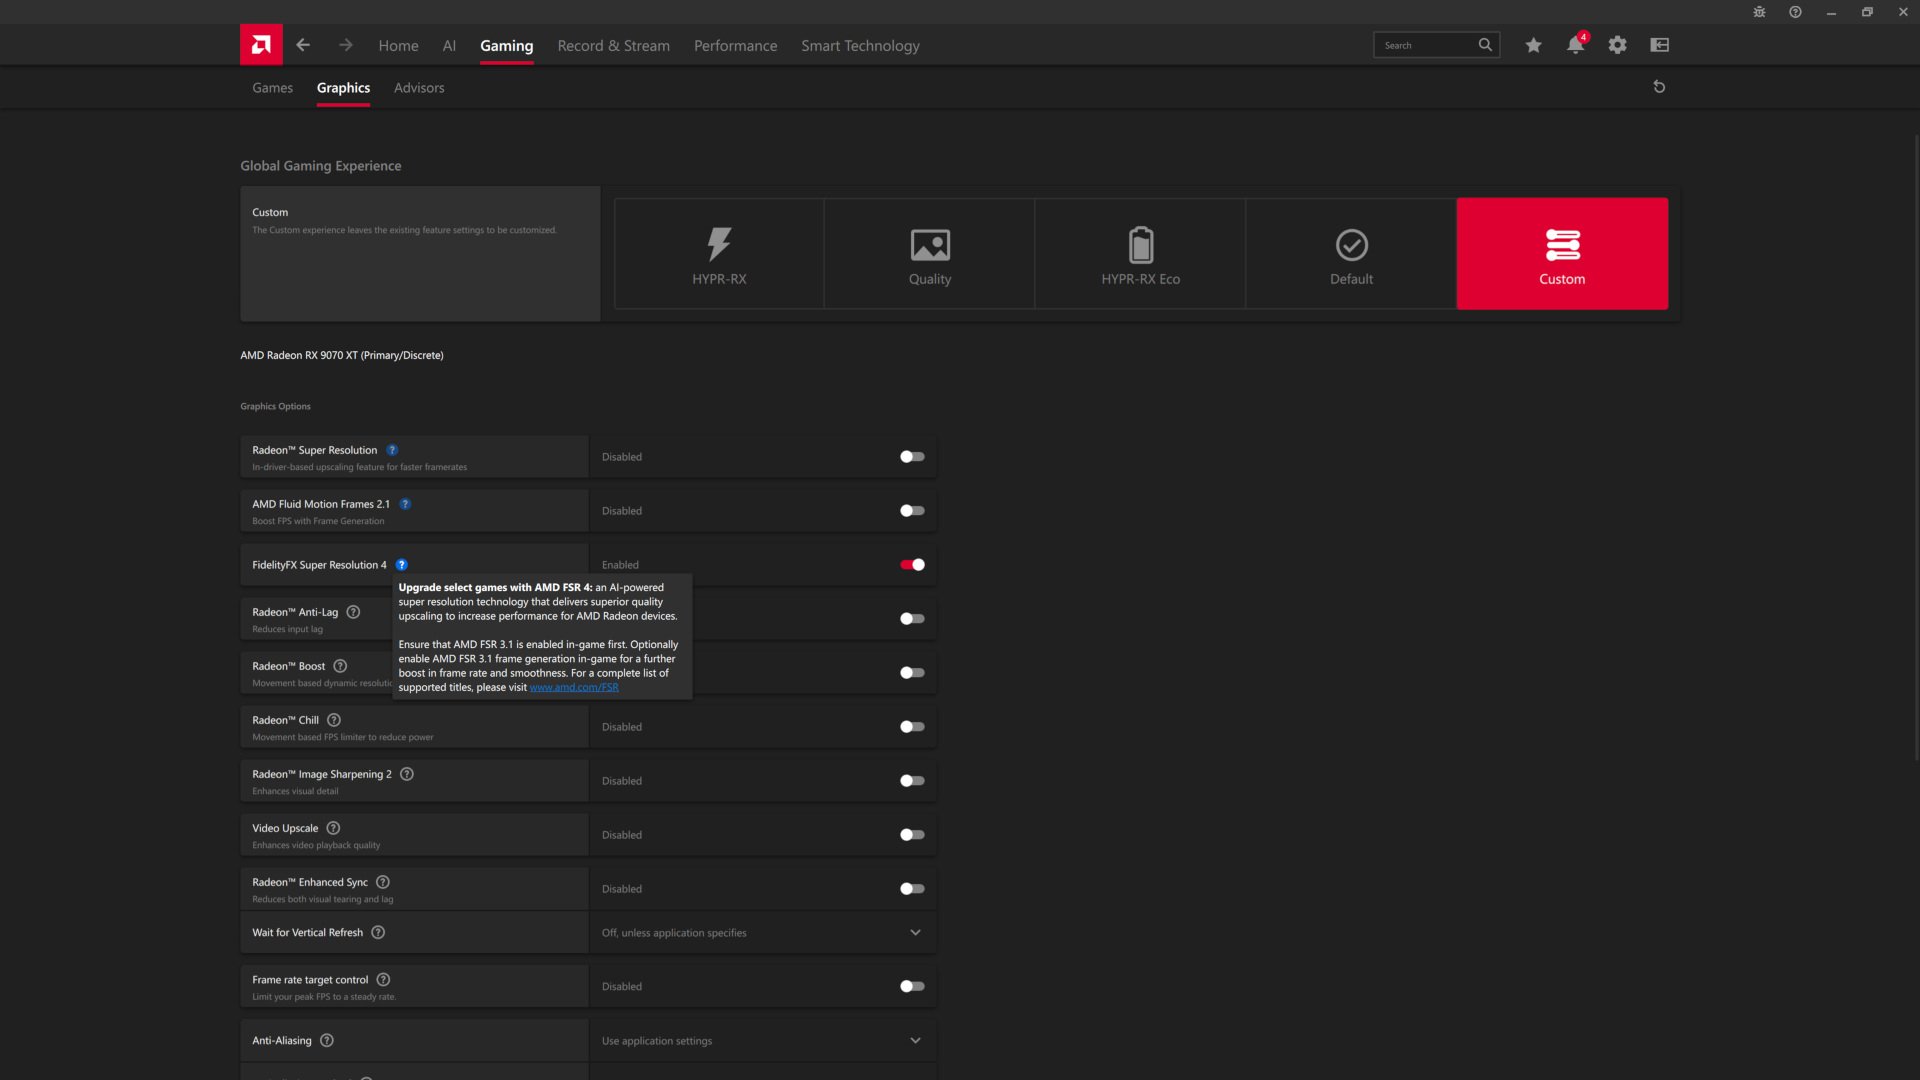This screenshot has height=1080, width=1920.
Task: Select the HYPR-RX profile
Action: click(x=719, y=253)
